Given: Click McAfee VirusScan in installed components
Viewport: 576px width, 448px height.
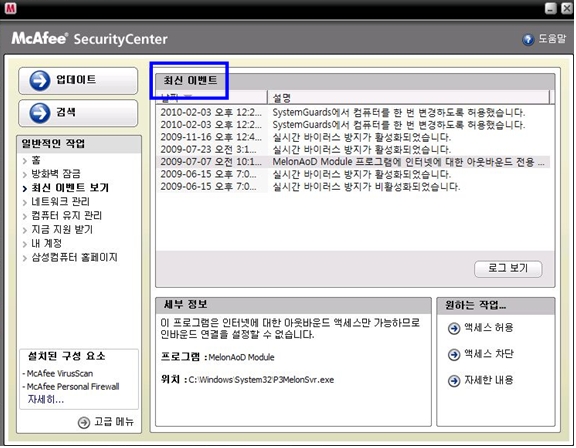Looking at the screenshot, I should click(60, 373).
